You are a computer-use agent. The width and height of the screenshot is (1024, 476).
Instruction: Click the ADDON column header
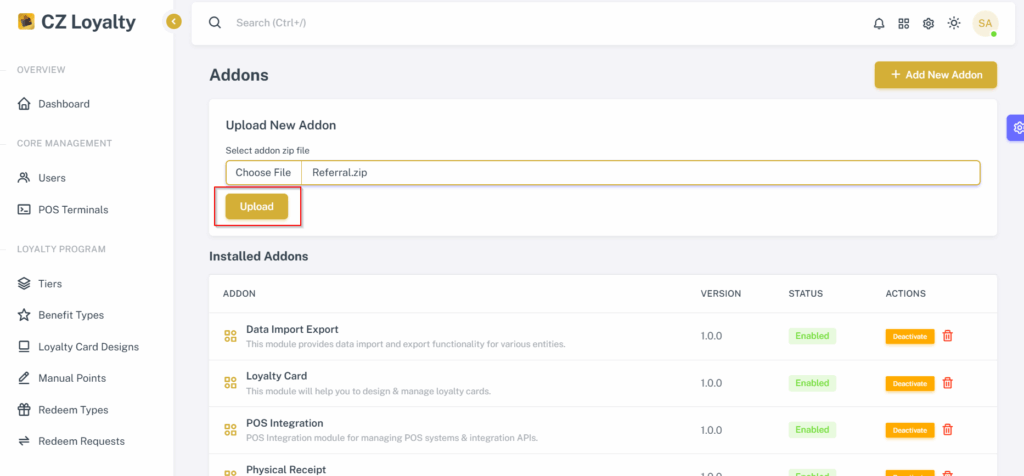tap(239, 294)
